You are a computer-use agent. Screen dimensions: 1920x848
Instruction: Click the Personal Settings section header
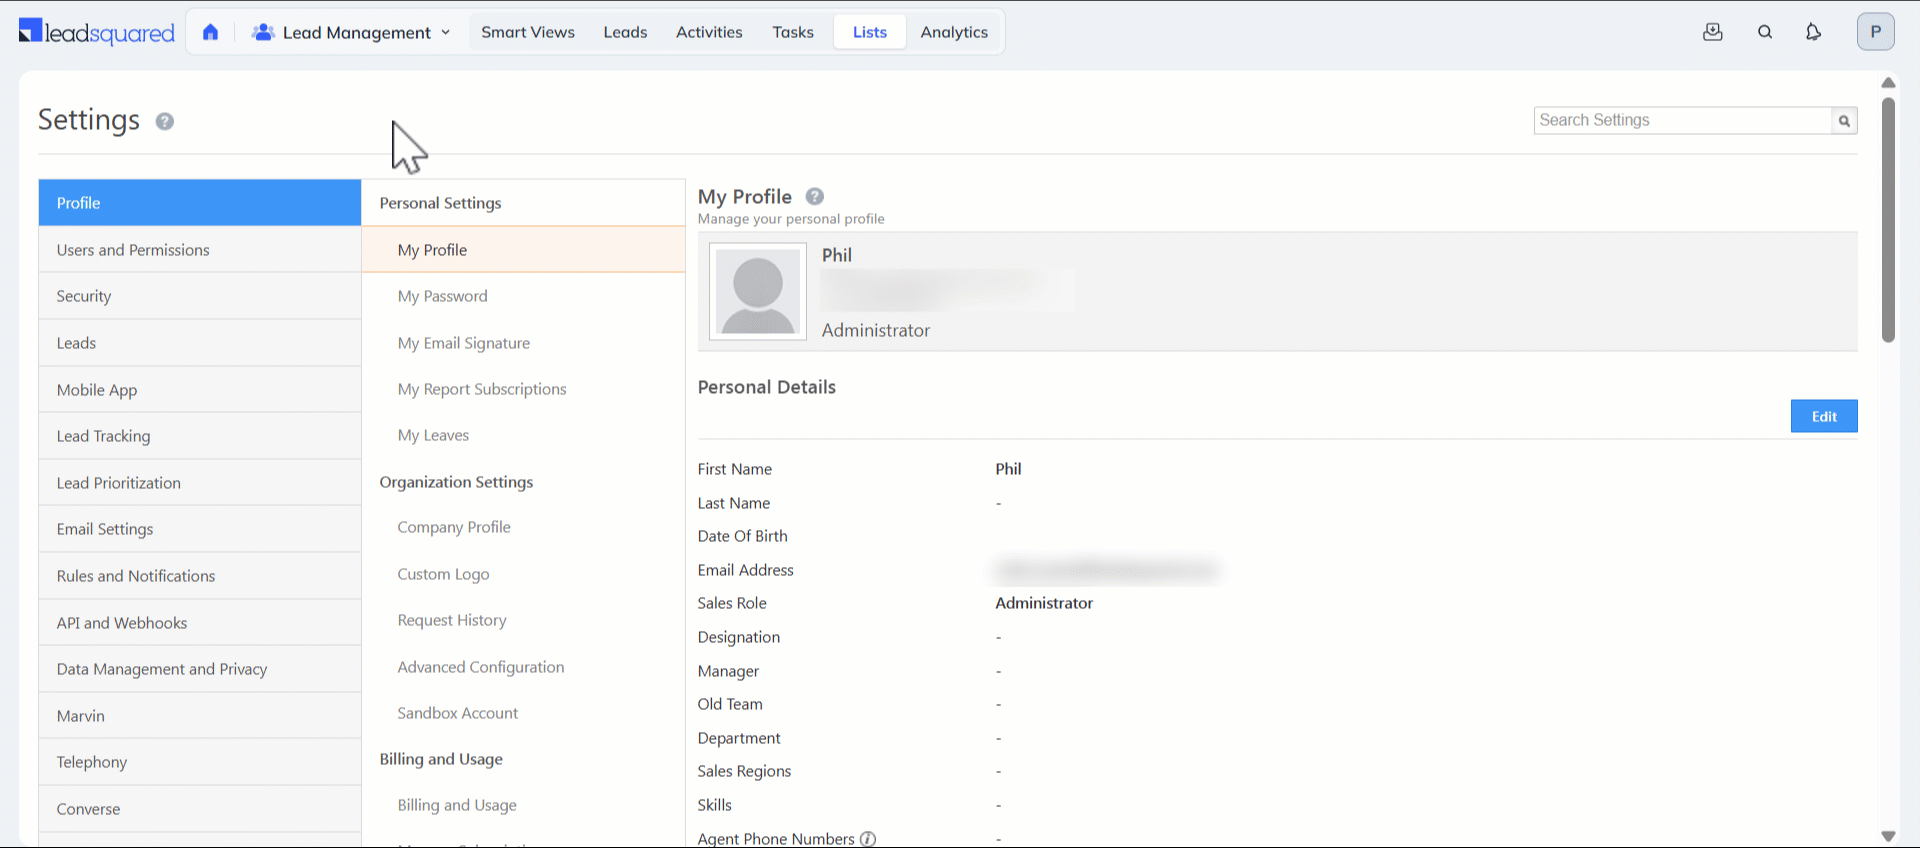coord(440,203)
